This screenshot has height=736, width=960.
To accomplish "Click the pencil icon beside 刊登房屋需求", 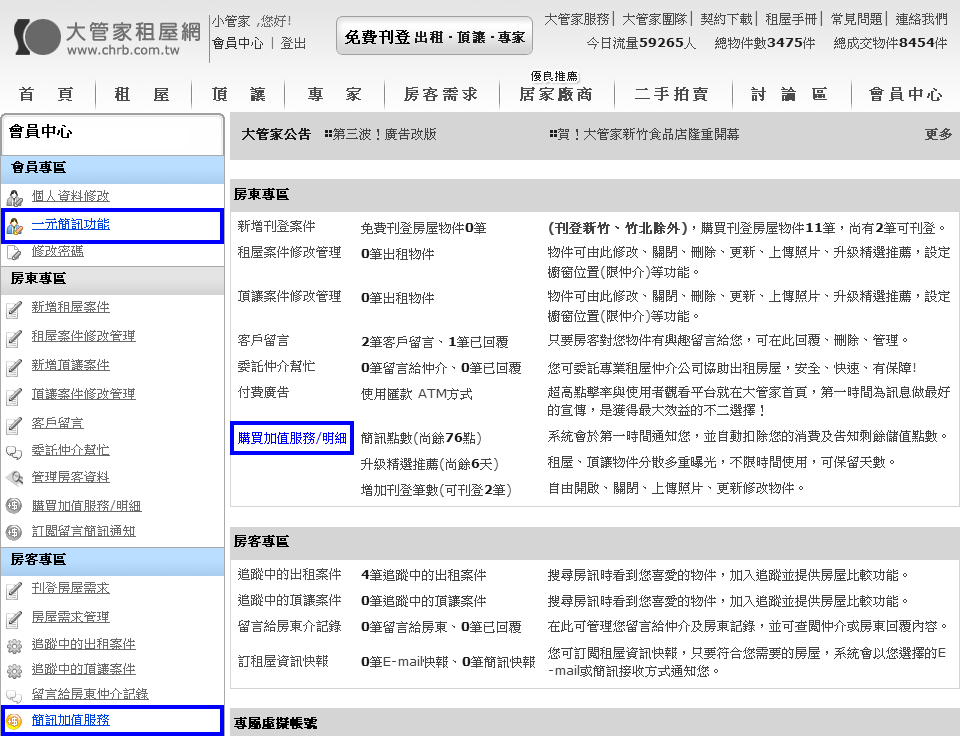I will tap(15, 590).
